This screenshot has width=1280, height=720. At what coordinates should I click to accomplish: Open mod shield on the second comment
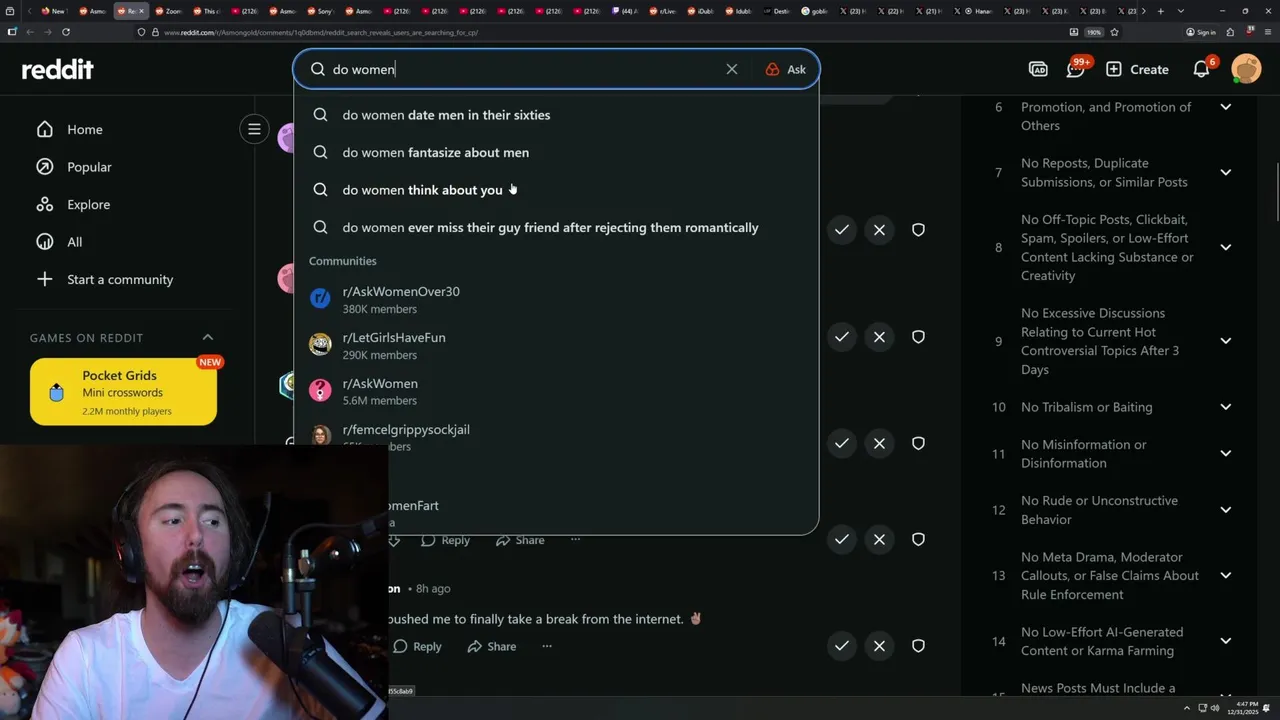(918, 337)
